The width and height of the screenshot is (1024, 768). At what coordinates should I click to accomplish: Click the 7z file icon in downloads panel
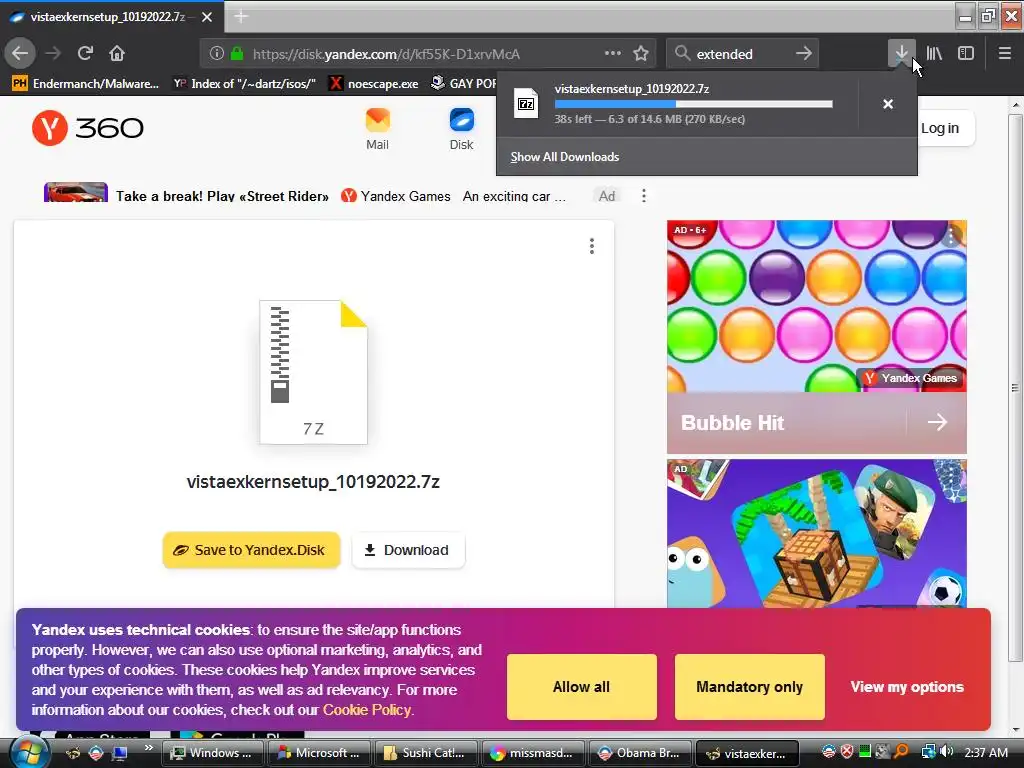coord(526,104)
